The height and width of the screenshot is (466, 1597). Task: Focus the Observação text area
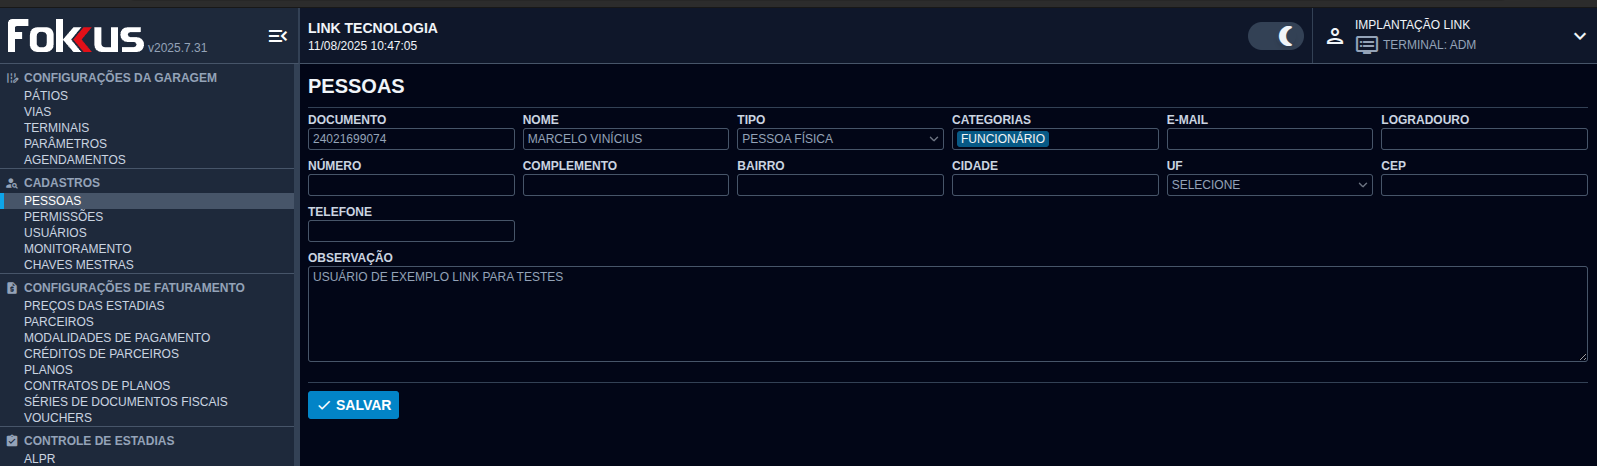946,314
